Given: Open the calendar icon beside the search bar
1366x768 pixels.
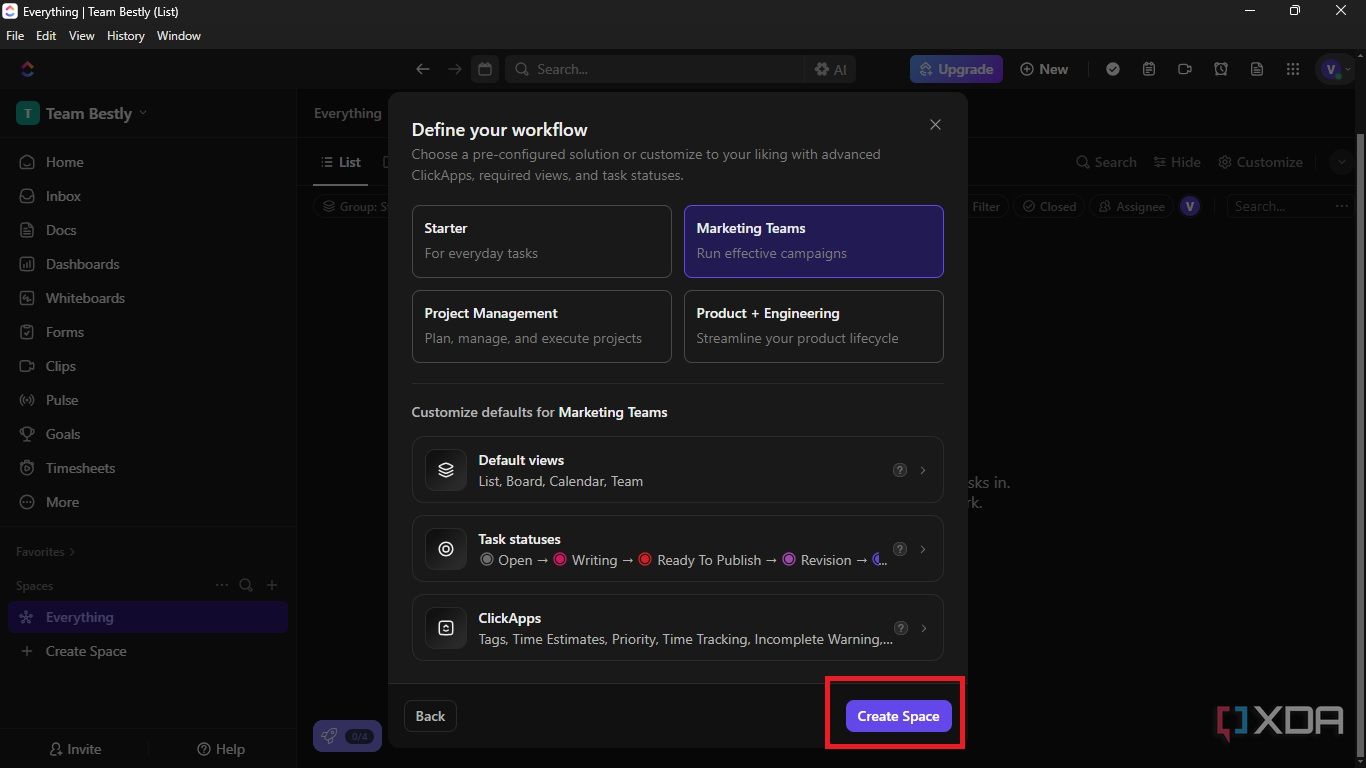Looking at the screenshot, I should (x=485, y=69).
